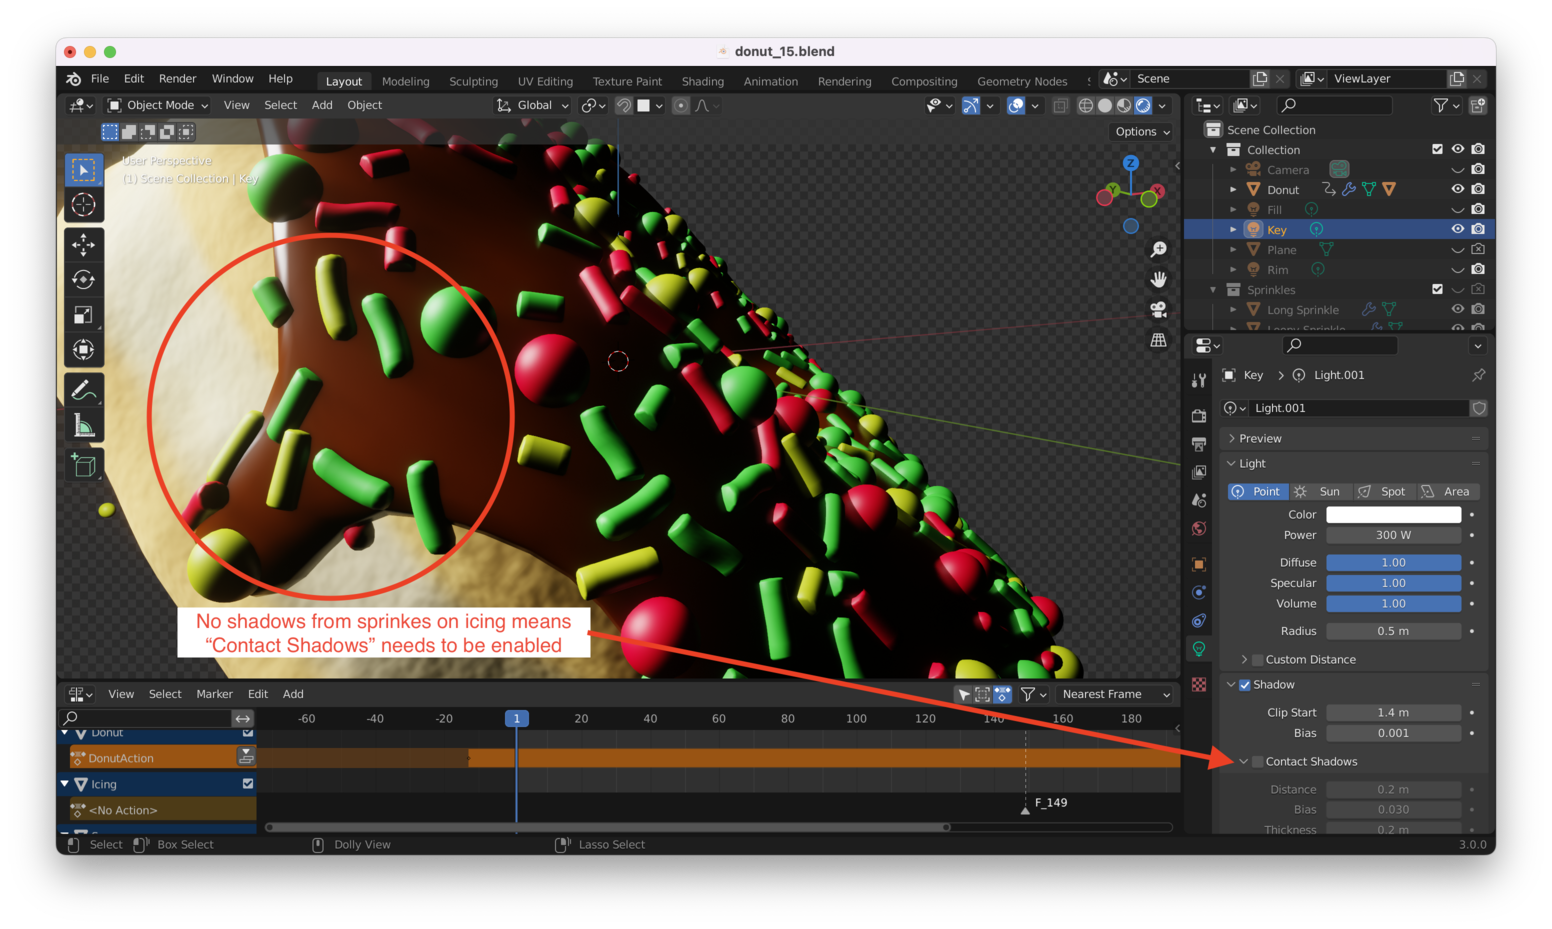The image size is (1552, 929).
Task: Open the Nearest Frame dropdown
Action: click(x=1115, y=694)
